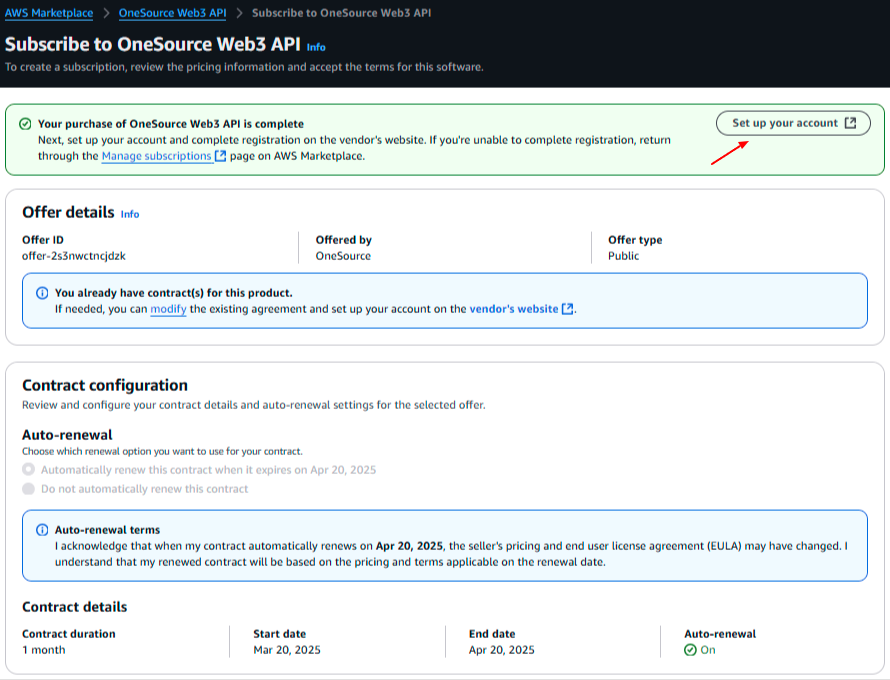This screenshot has height=680, width=890.
Task: Click the info icon in existing contracts notice
Action: click(x=42, y=293)
